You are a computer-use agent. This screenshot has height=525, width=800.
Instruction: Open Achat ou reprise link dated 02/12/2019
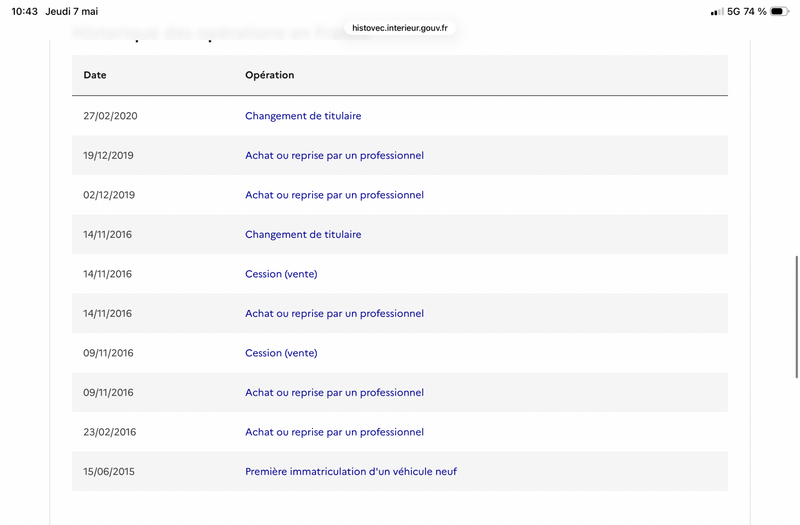(334, 195)
